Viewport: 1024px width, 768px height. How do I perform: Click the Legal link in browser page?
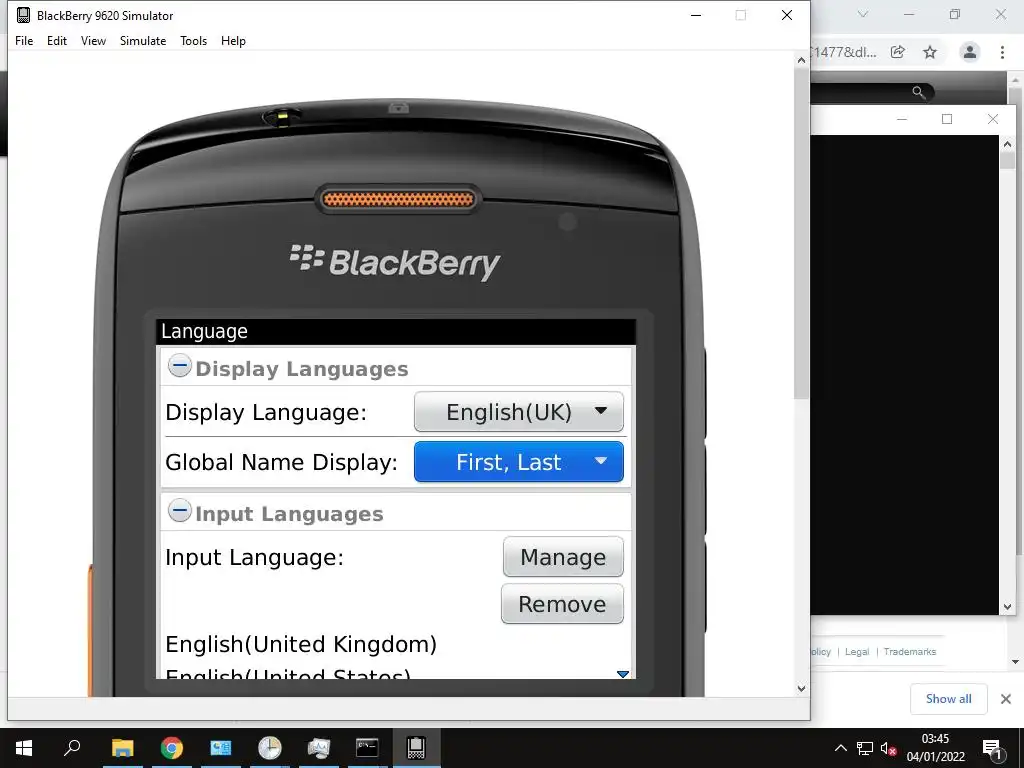pos(857,652)
